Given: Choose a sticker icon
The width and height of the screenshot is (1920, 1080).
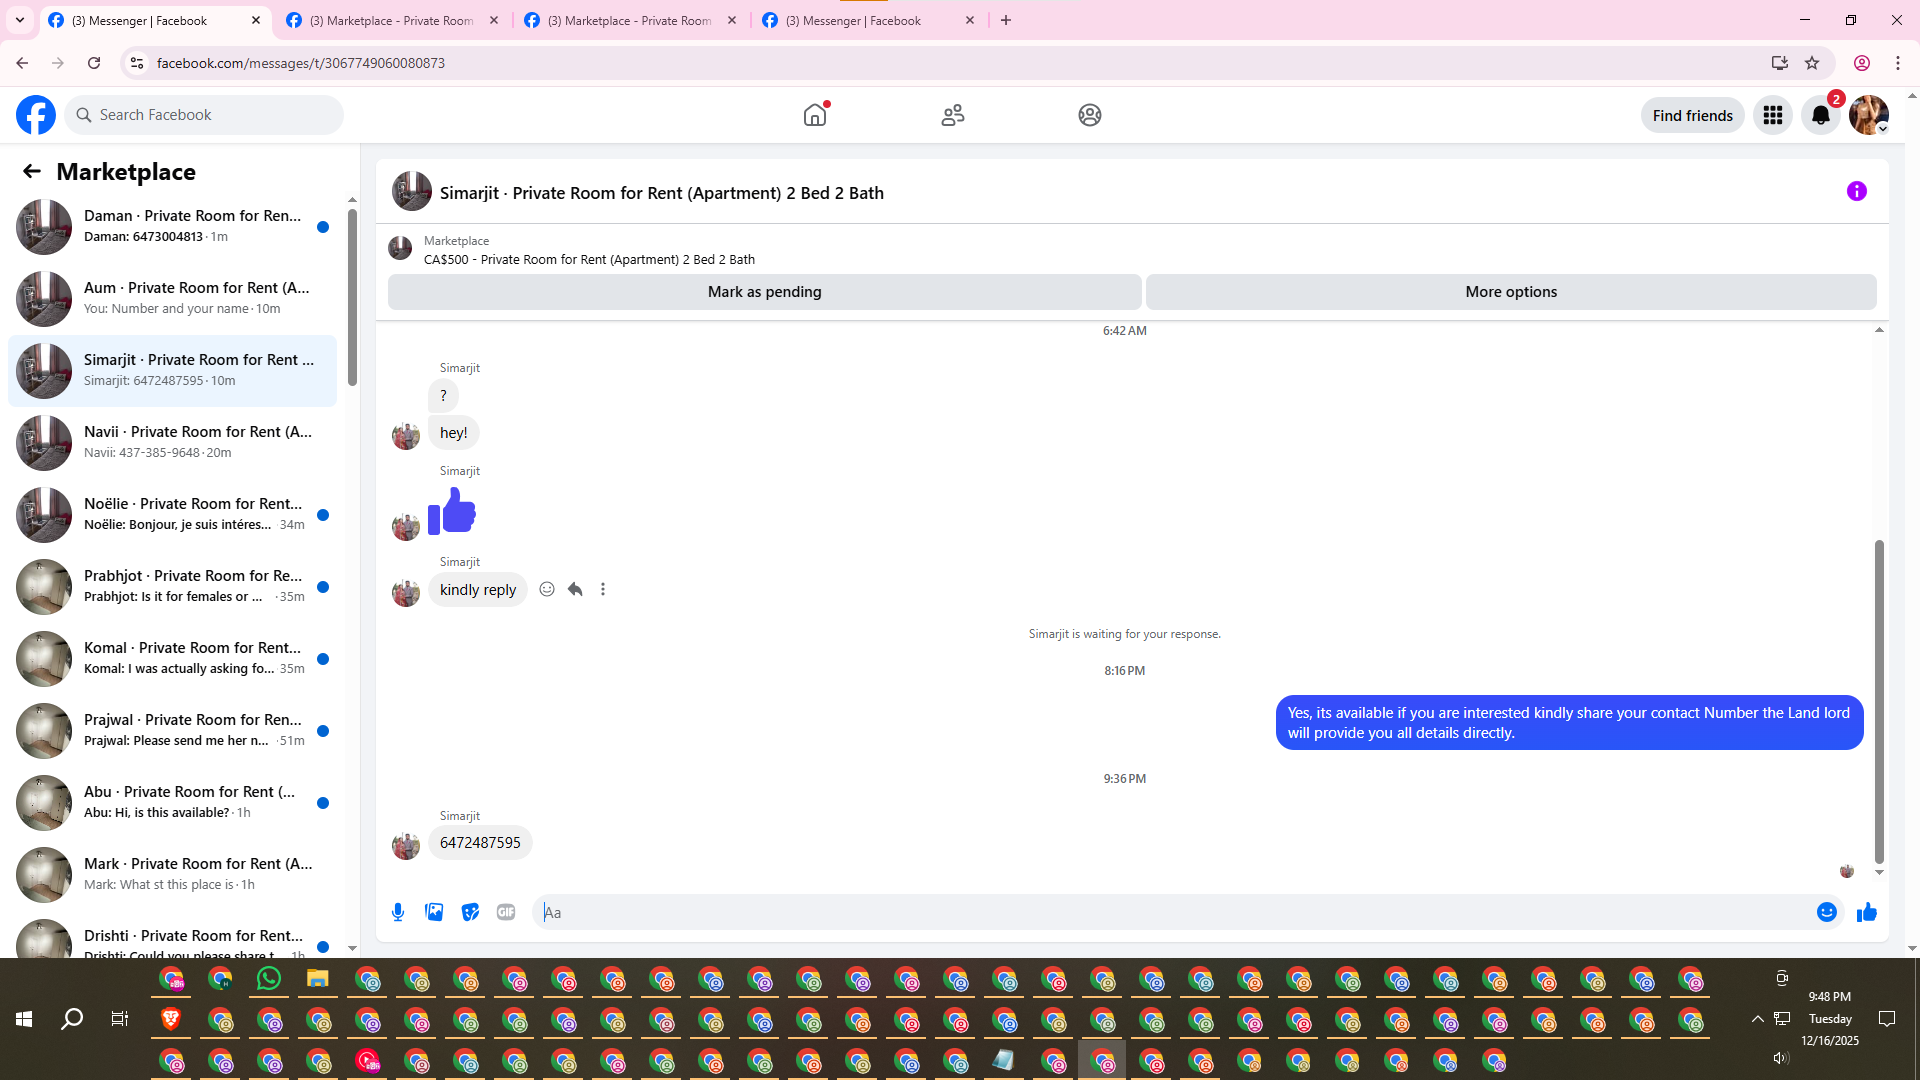Looking at the screenshot, I should (x=470, y=912).
